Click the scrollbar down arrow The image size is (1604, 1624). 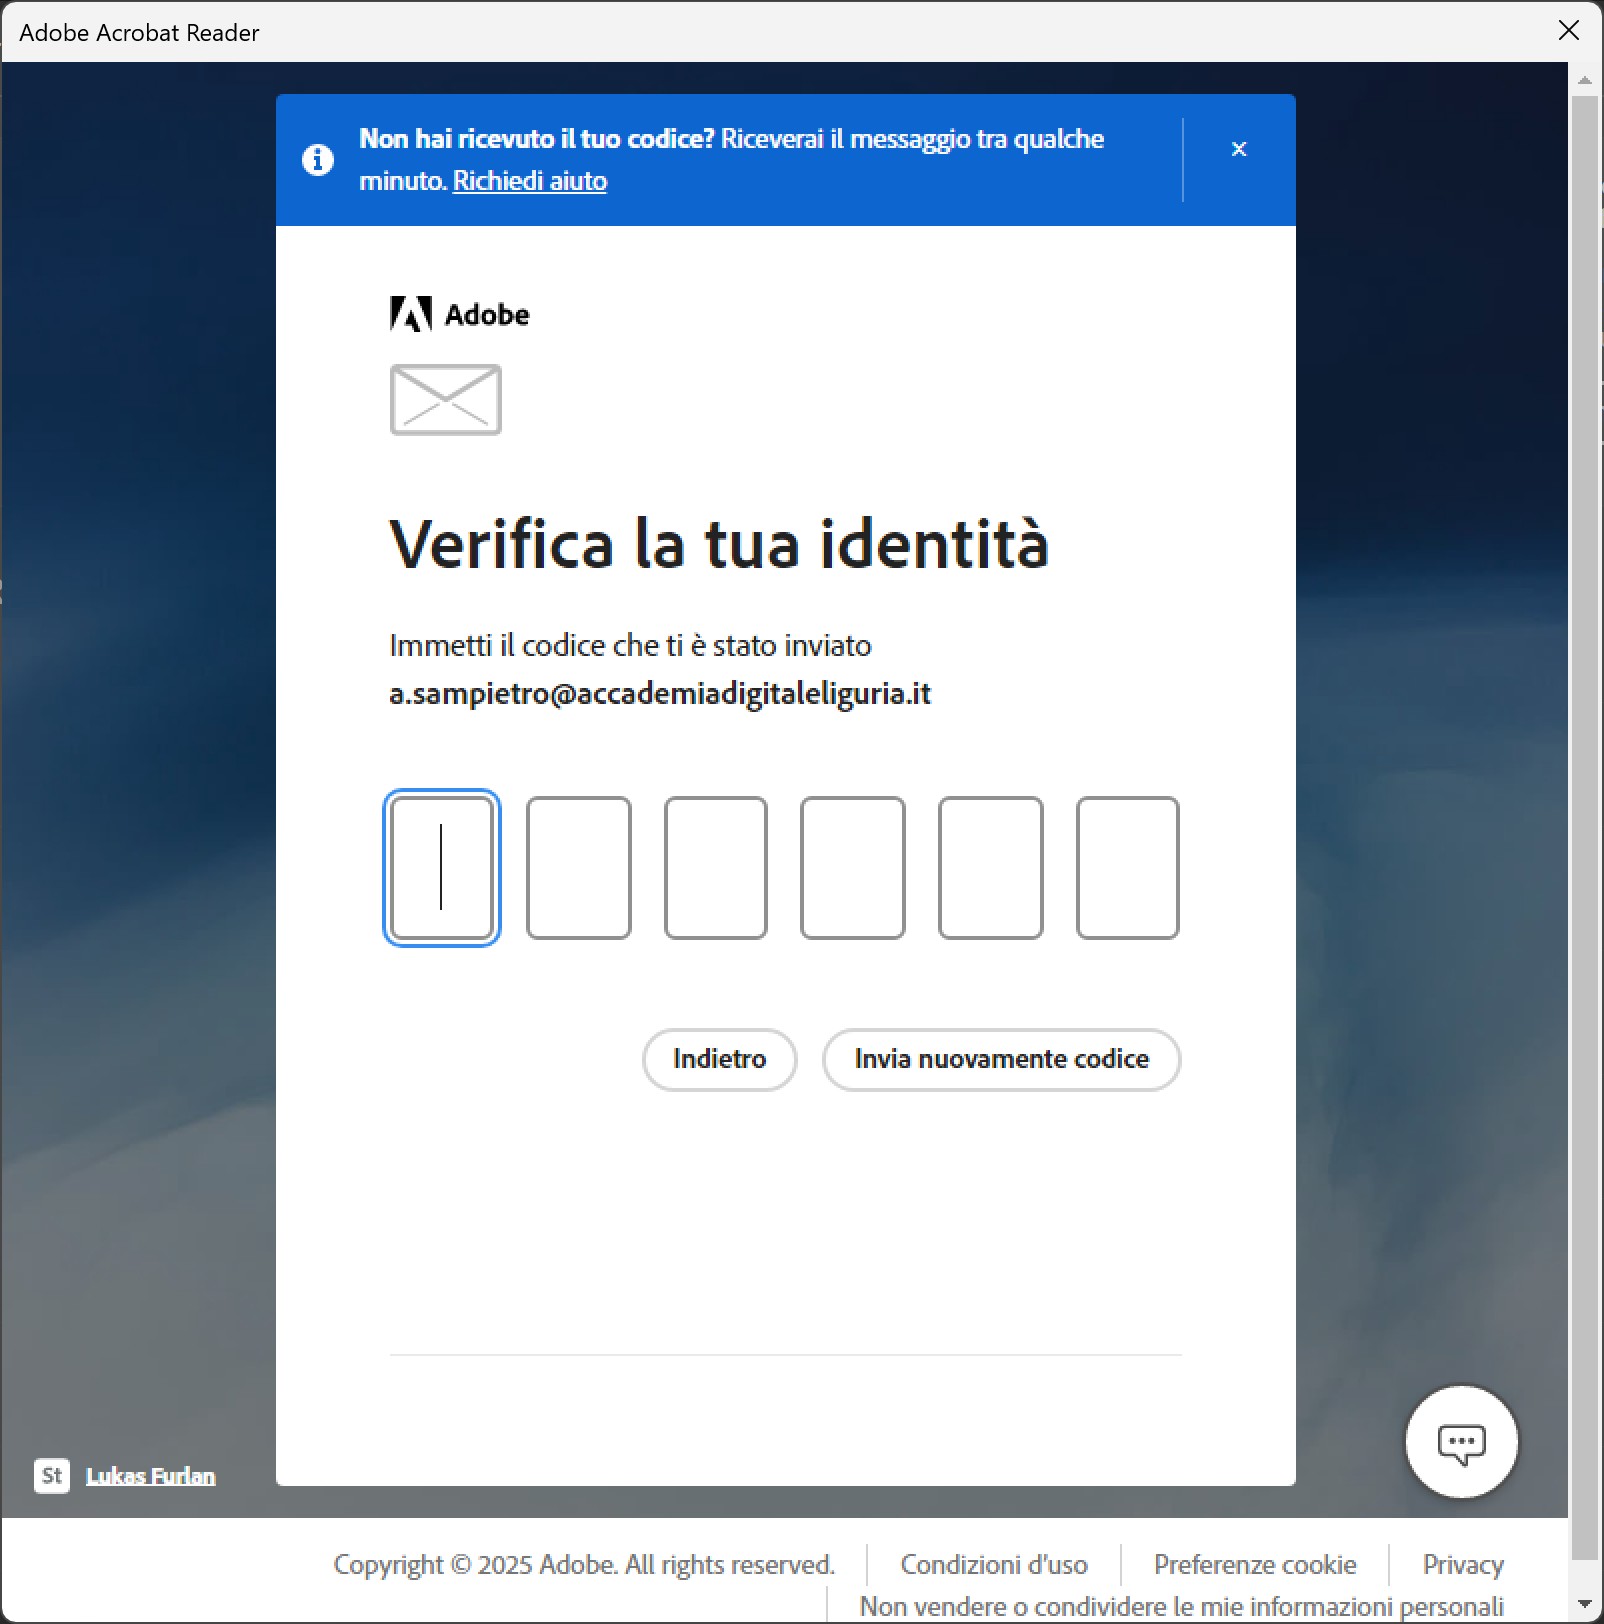(x=1584, y=1606)
